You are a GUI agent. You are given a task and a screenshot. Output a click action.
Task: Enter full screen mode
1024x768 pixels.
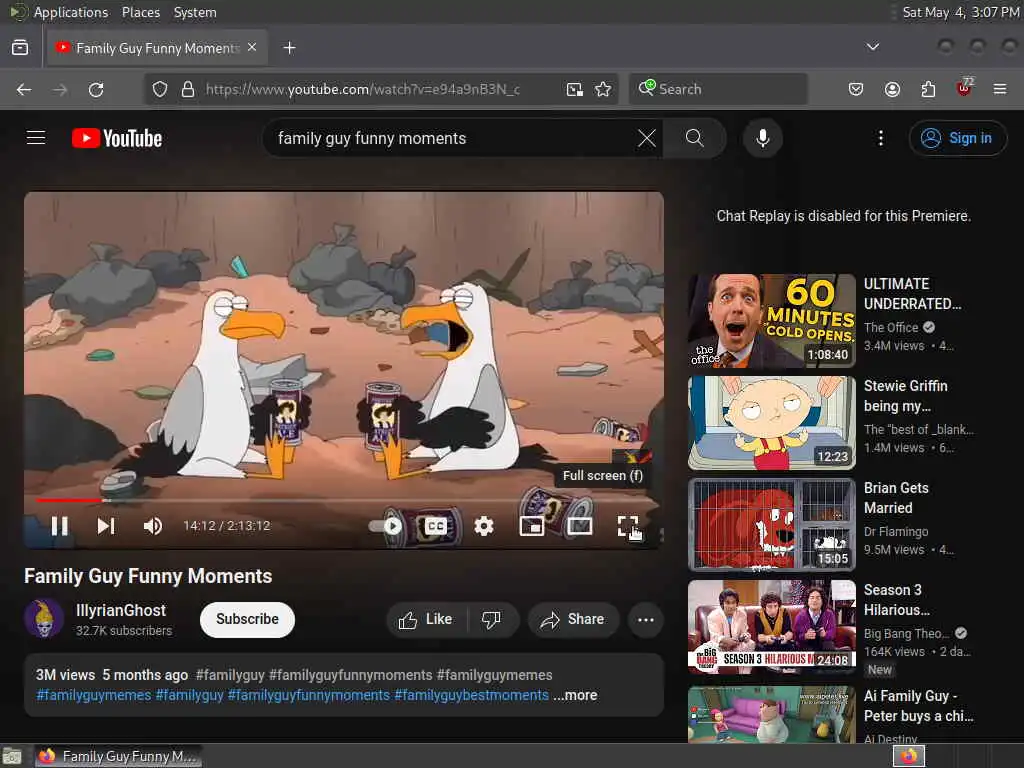(x=628, y=526)
